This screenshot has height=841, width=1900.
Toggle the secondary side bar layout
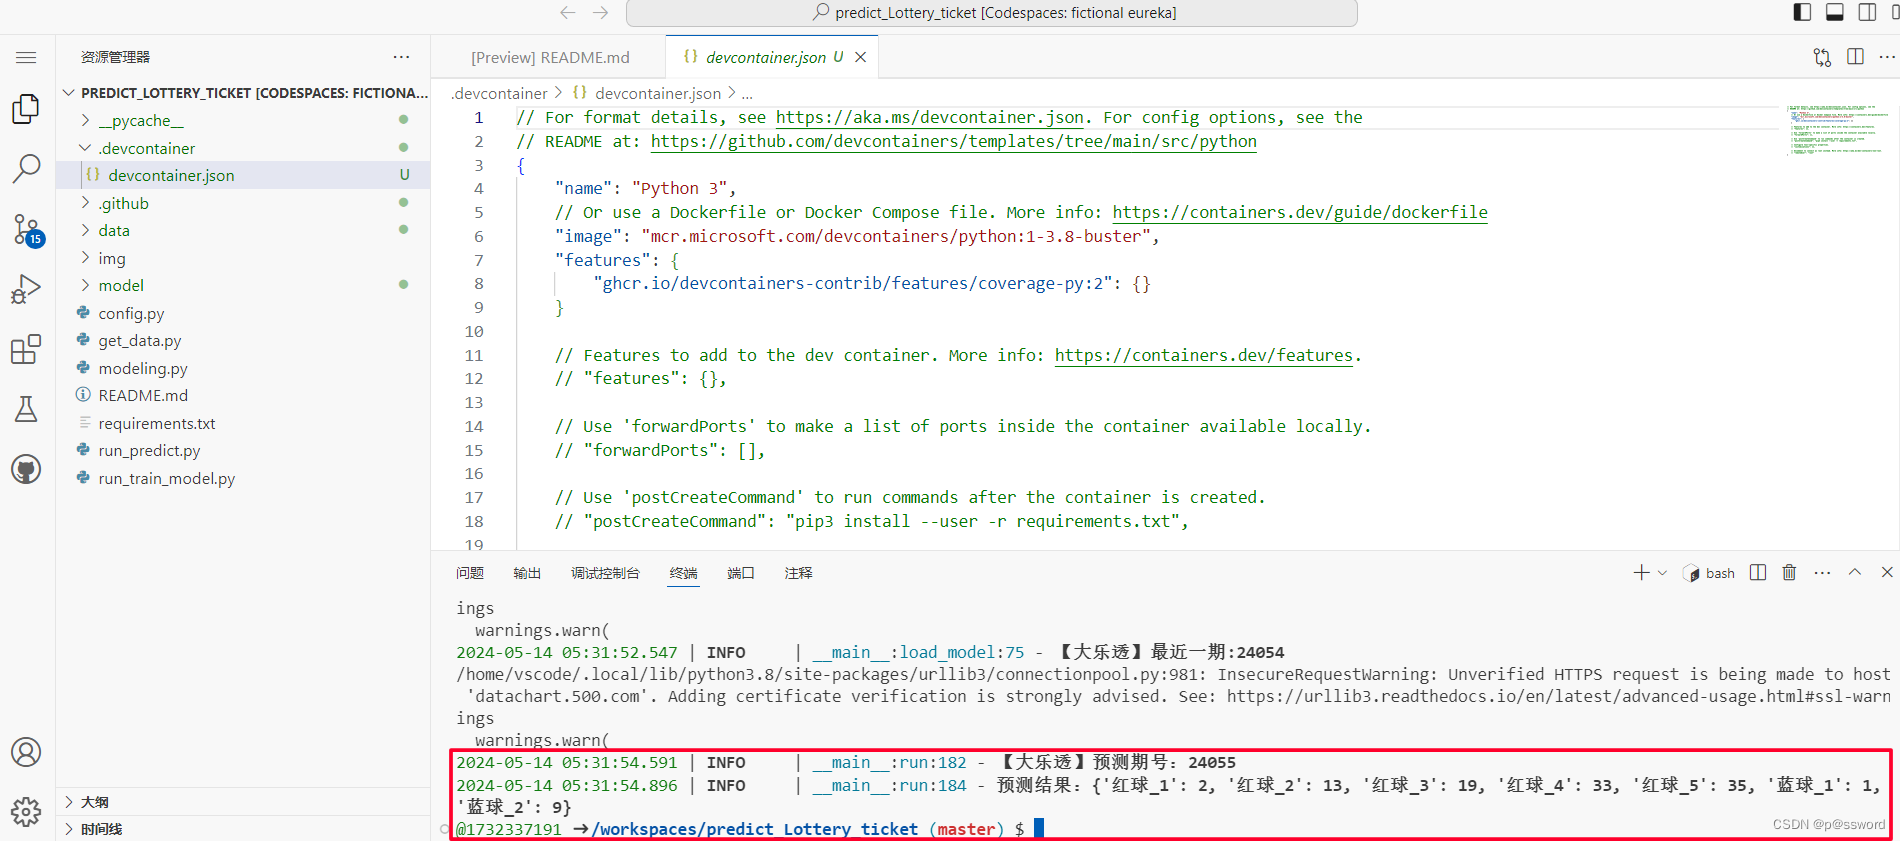click(1867, 12)
